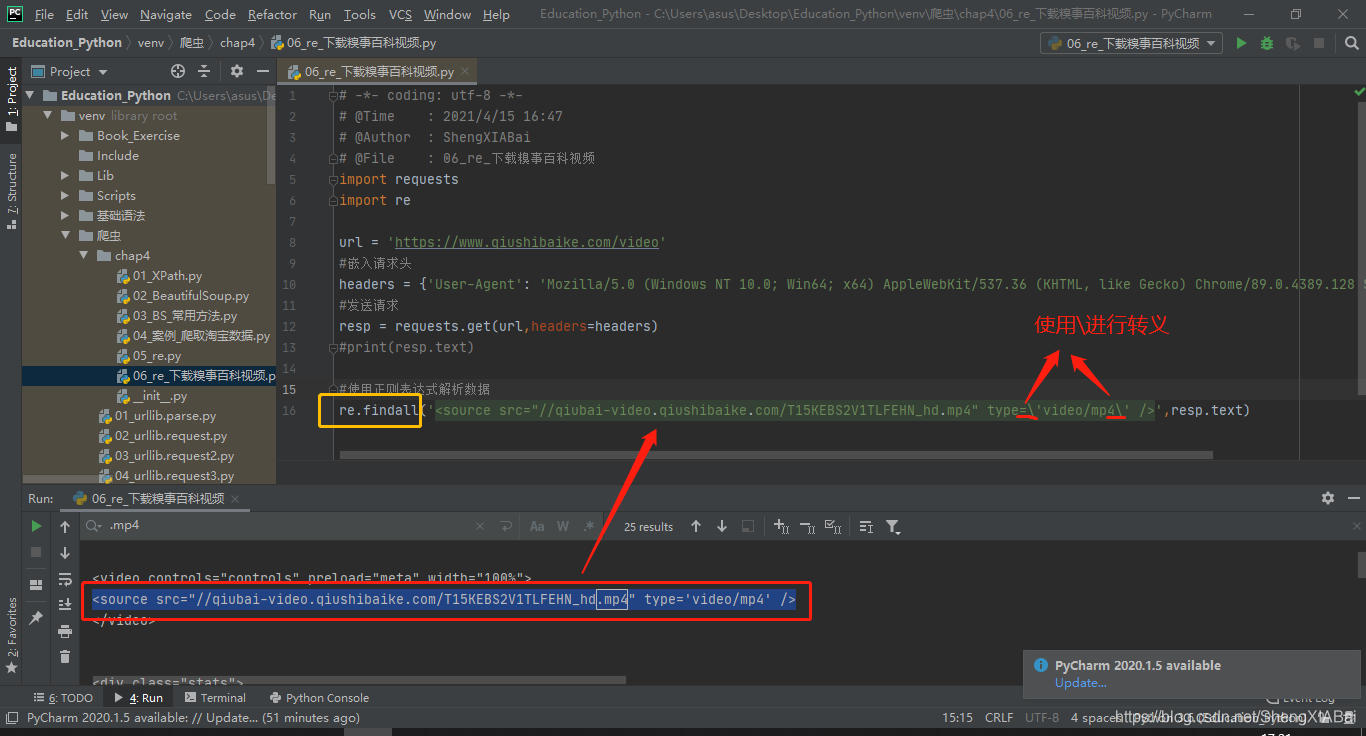Click the Stop icon in Run panel
This screenshot has height=736, width=1366.
36,552
